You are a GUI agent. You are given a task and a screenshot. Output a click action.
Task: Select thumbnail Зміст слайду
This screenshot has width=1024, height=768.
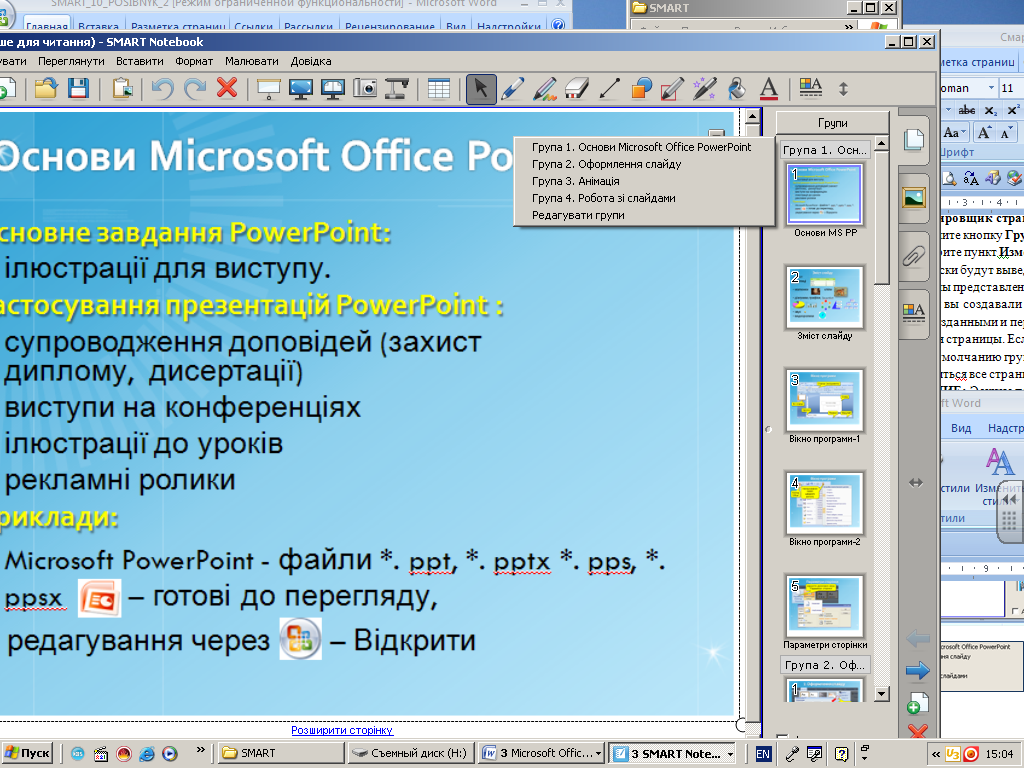coord(825,297)
